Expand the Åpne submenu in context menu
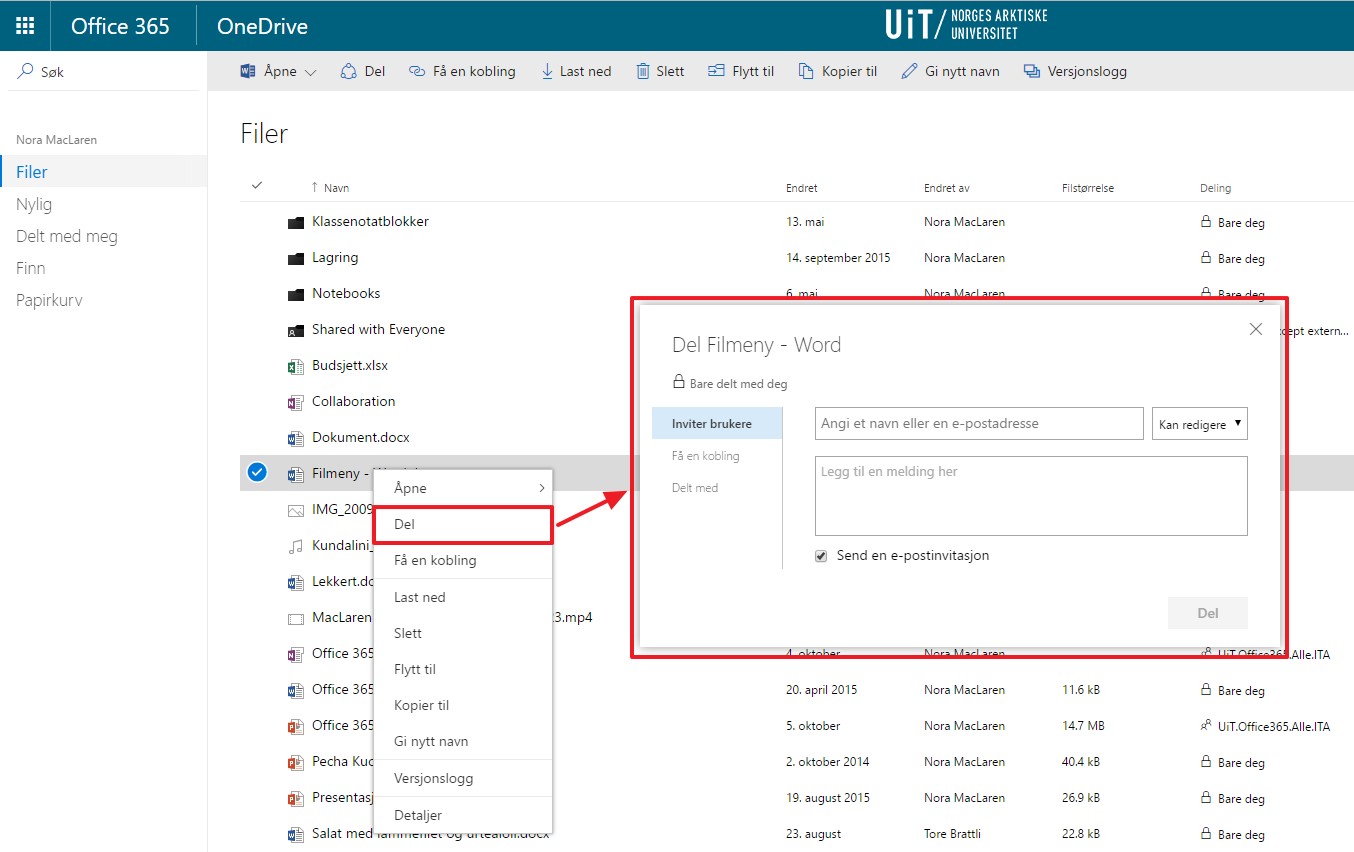Image resolution: width=1354 pixels, height=852 pixels. point(541,488)
